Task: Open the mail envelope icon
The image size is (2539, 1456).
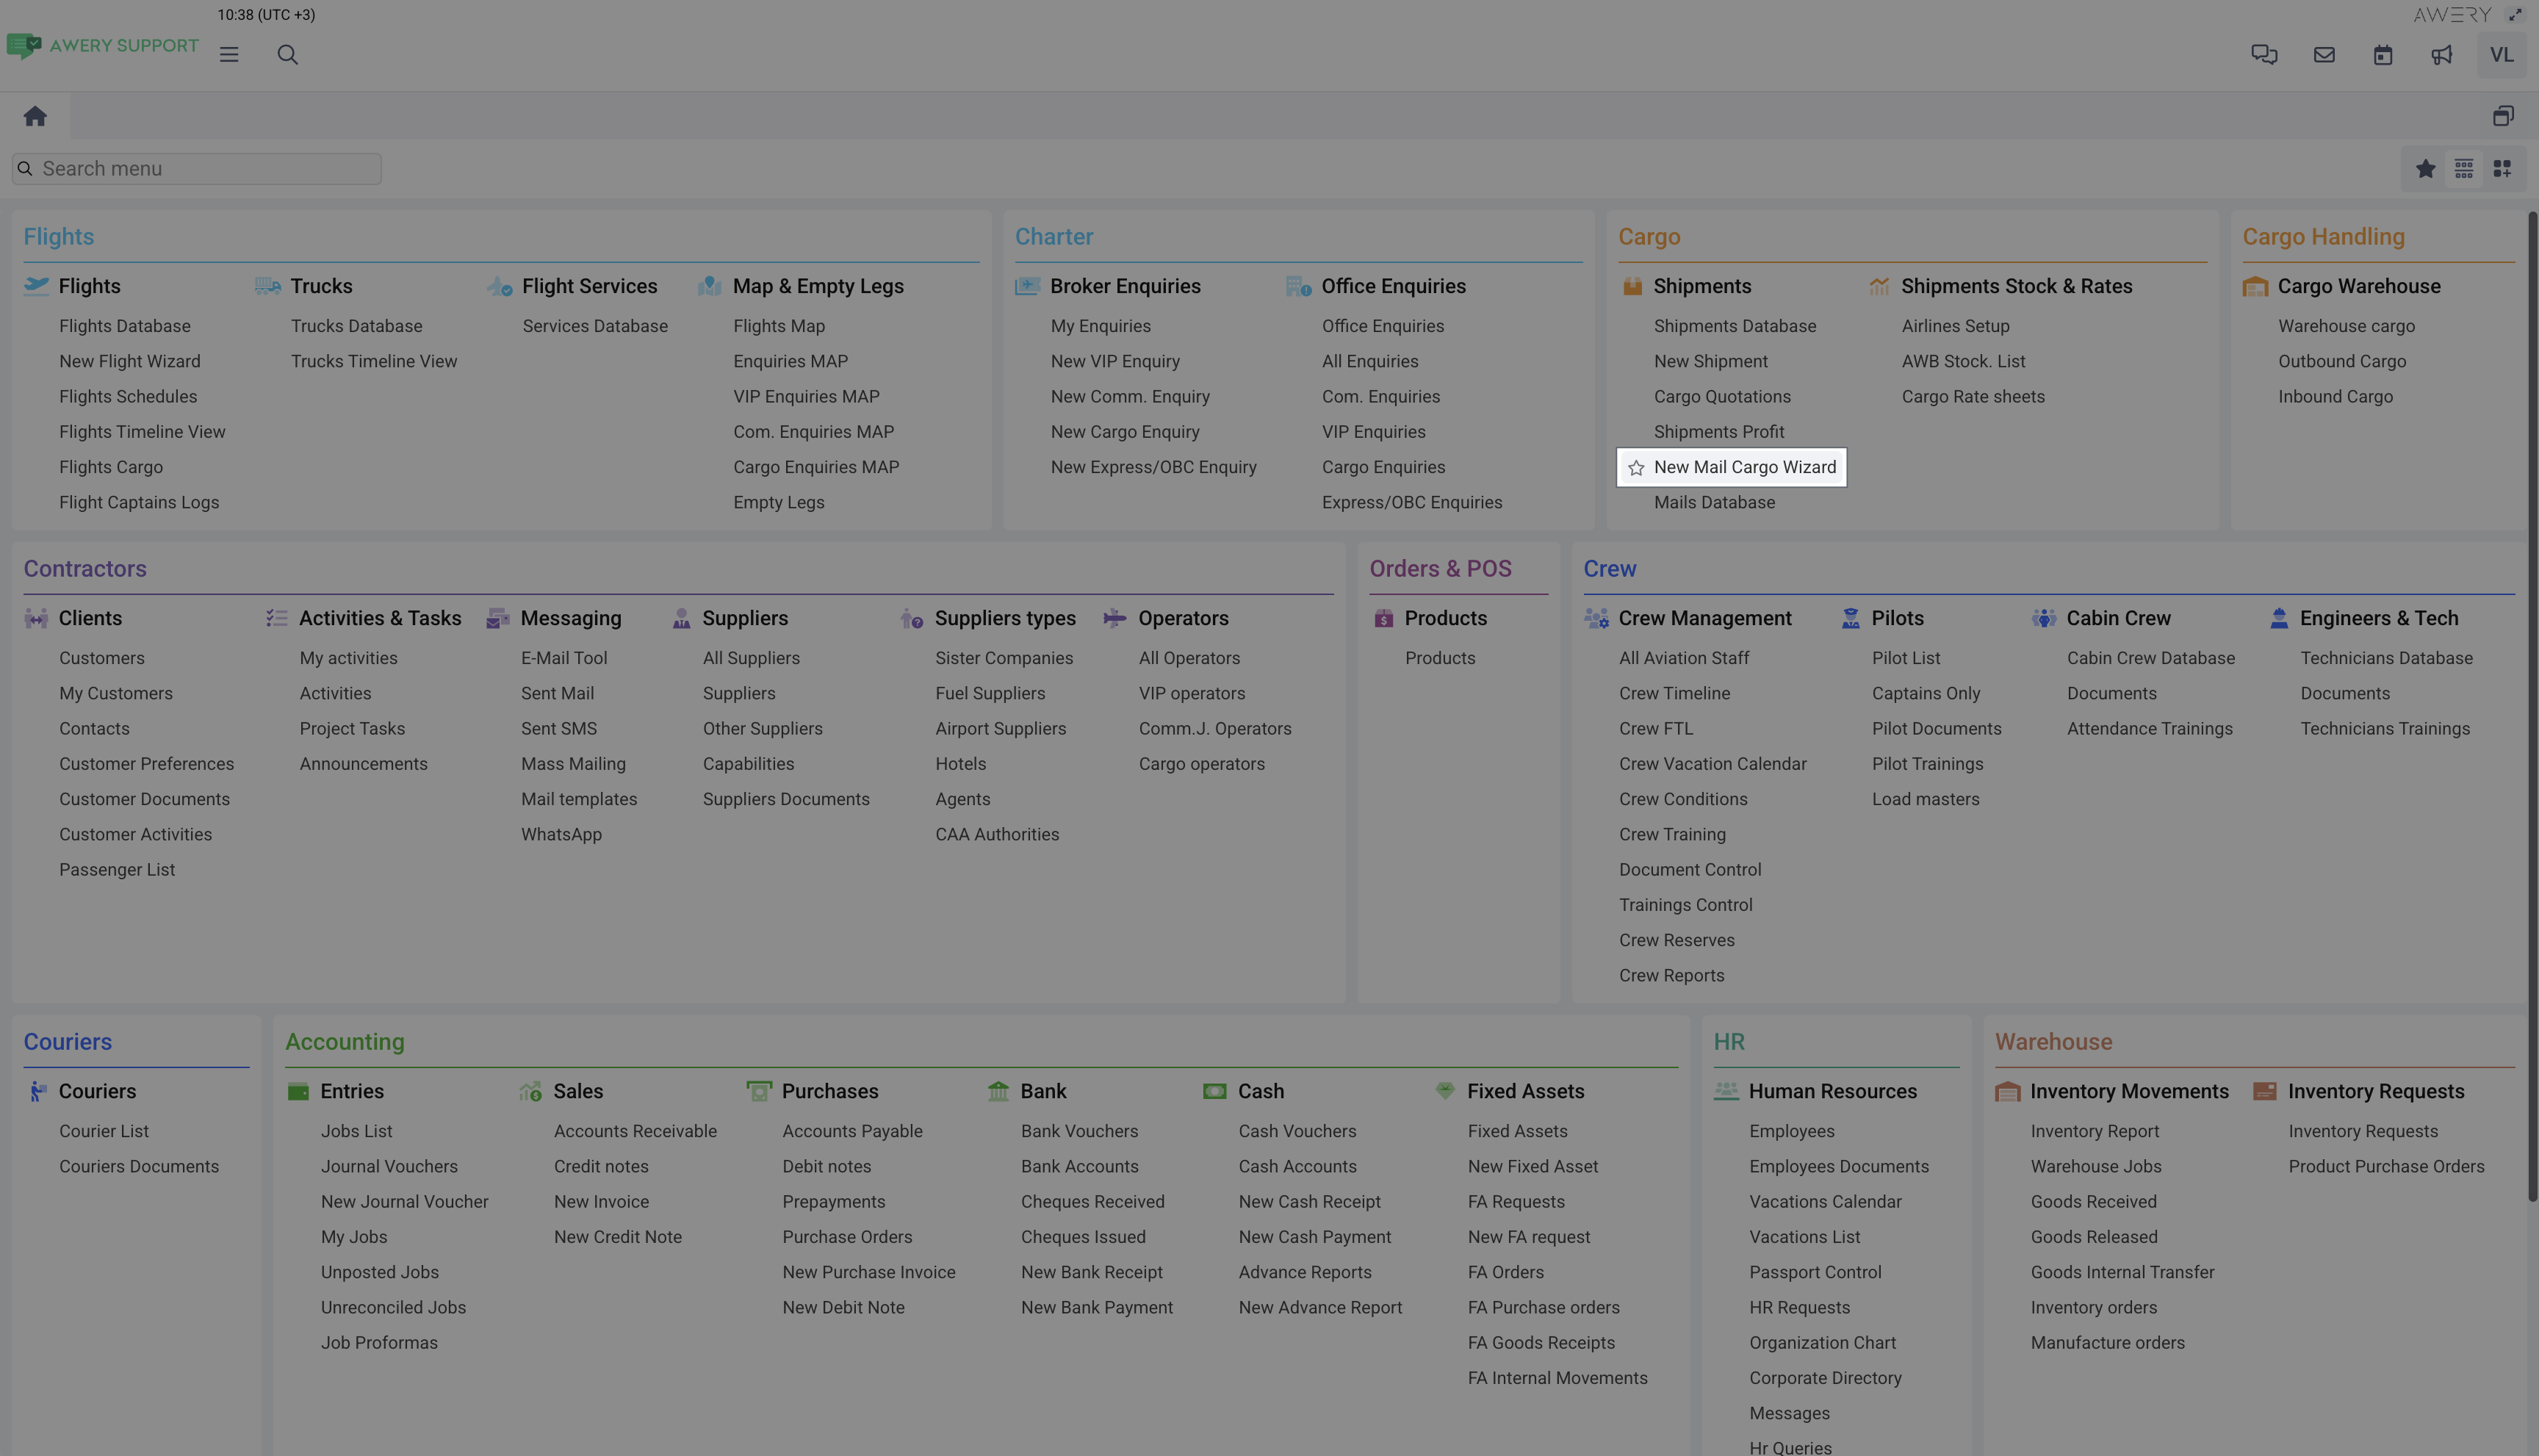Action: coord(2324,55)
